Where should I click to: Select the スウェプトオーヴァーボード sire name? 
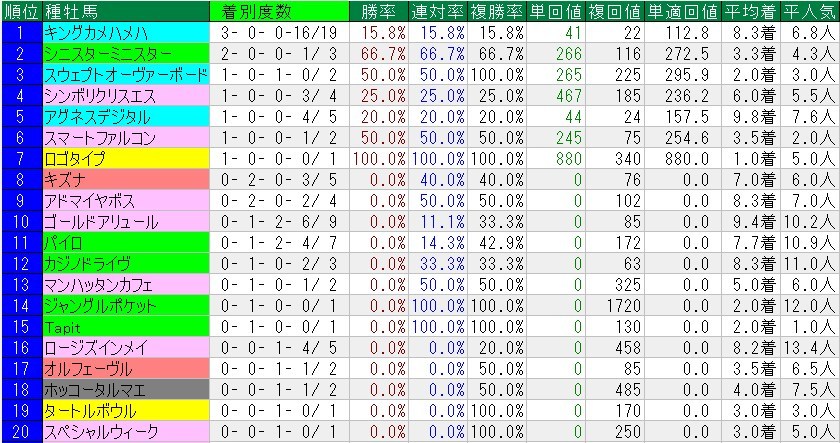pos(126,74)
